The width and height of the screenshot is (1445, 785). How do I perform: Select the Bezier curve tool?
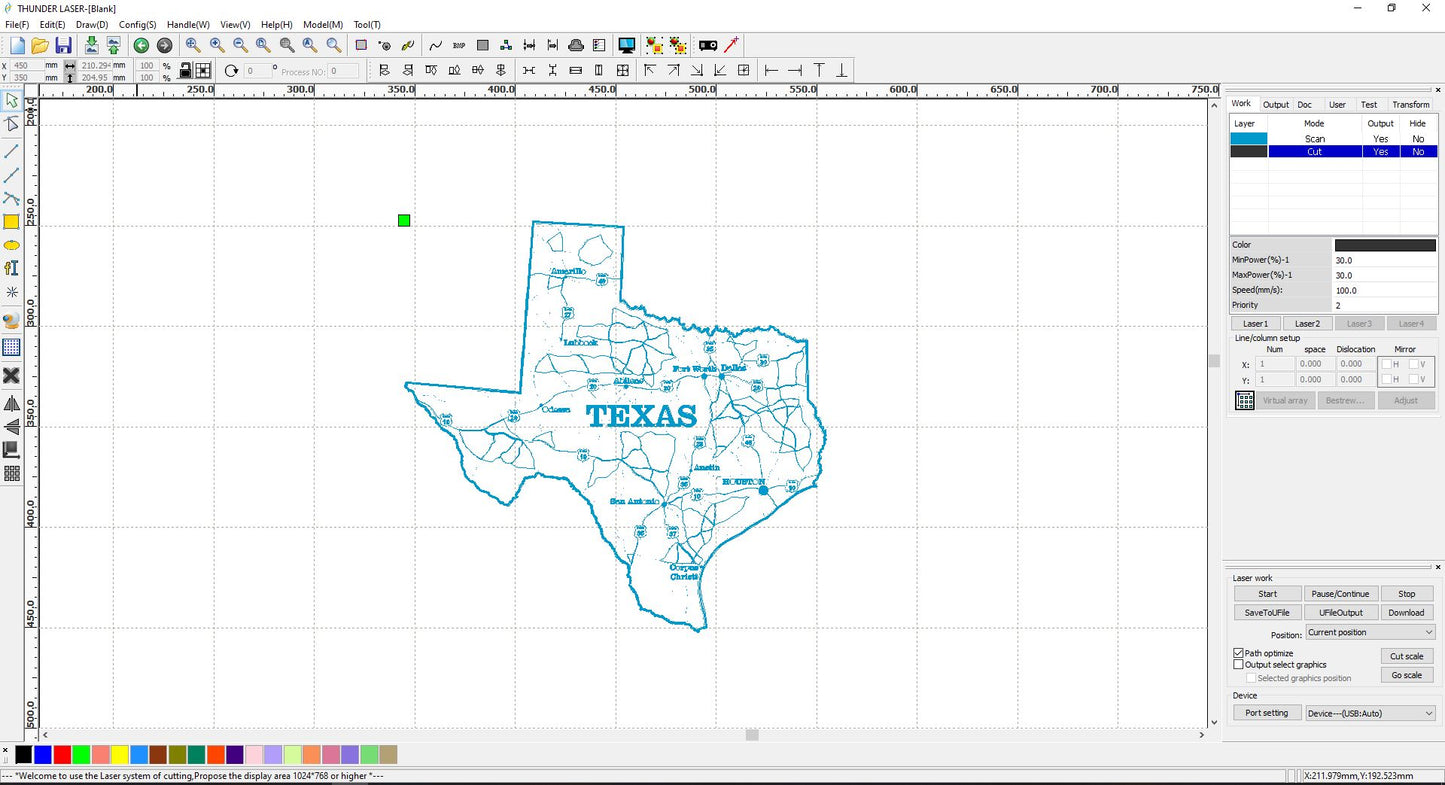[11, 198]
